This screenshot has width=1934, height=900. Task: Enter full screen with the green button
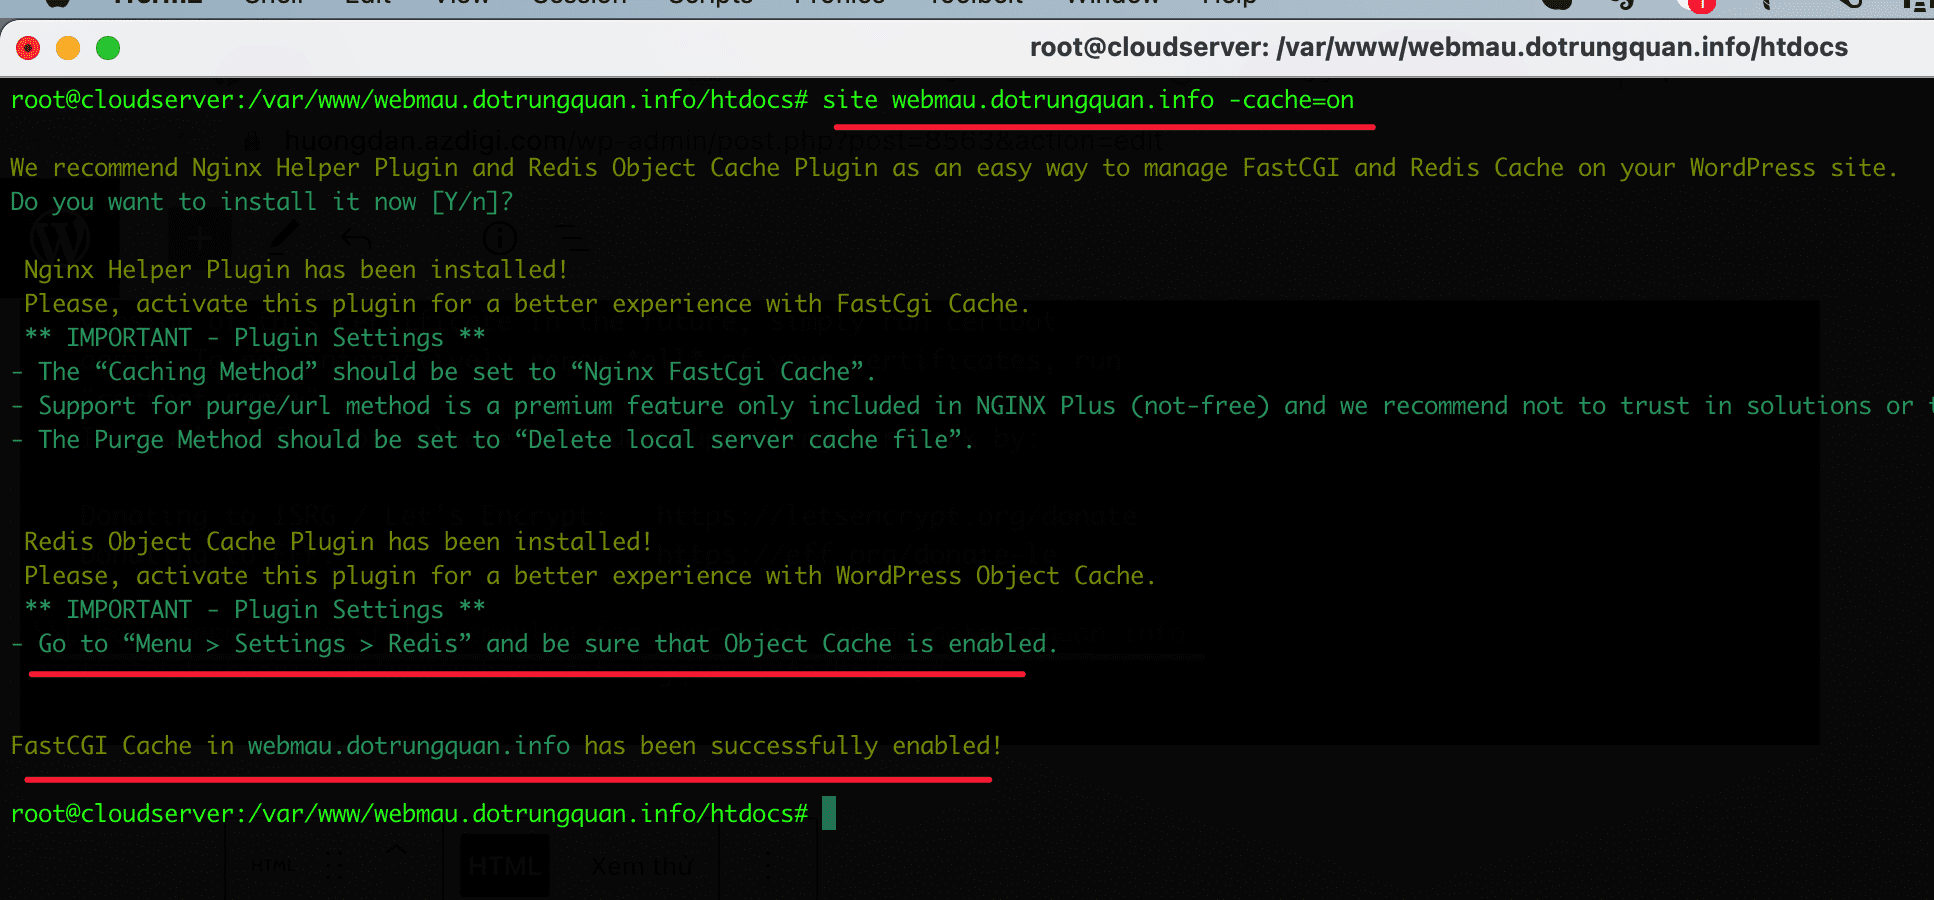[x=108, y=48]
